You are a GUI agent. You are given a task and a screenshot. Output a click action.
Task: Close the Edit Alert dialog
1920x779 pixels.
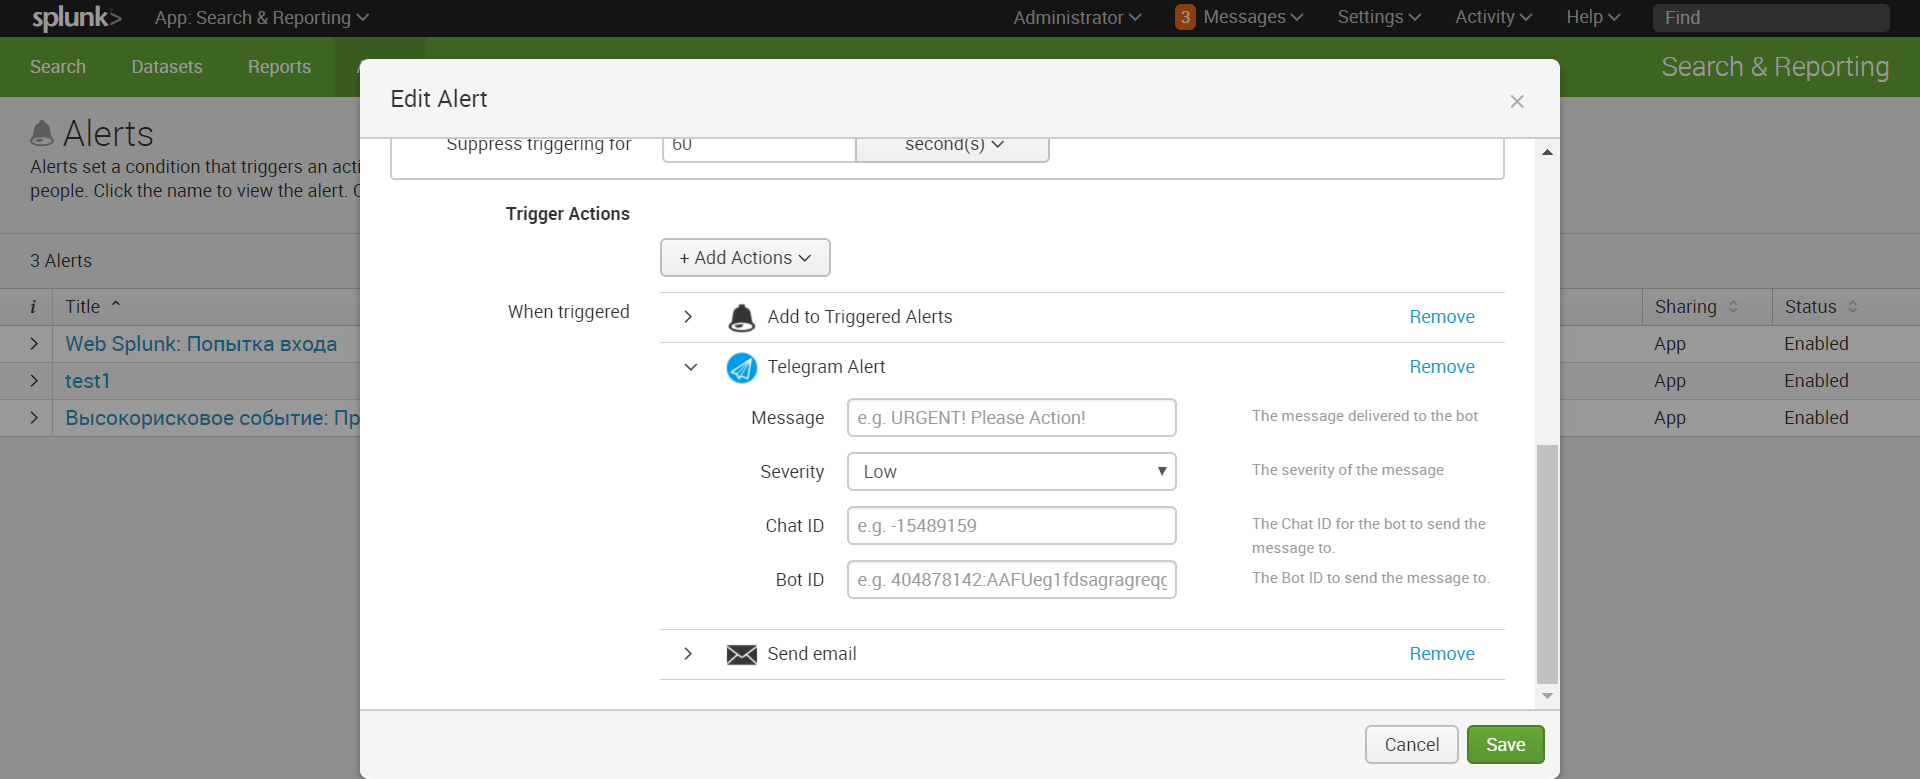click(1517, 101)
